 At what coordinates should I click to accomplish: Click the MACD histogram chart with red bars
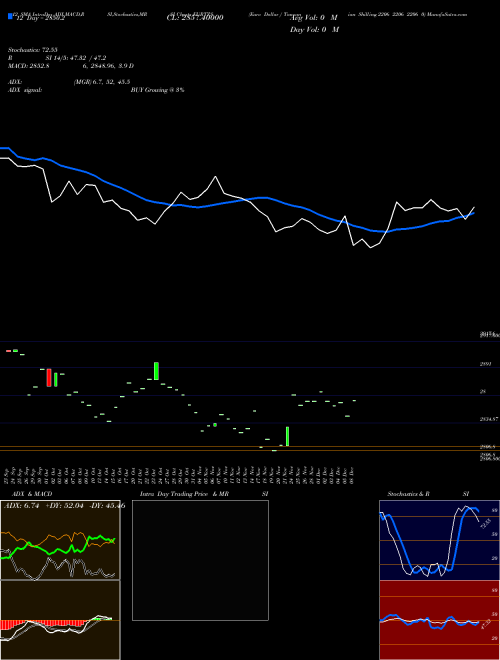tap(60, 620)
